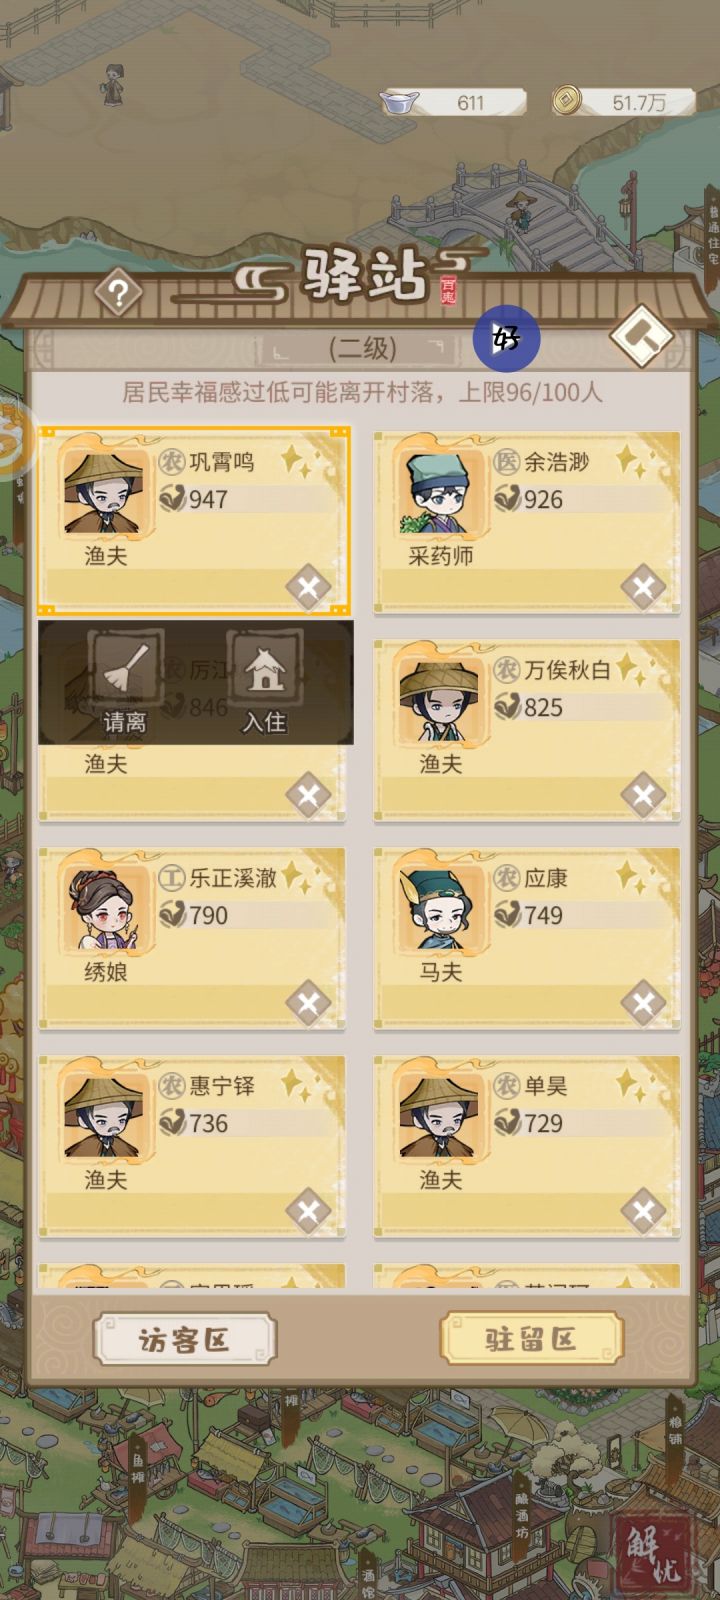Select the 应康 horseman portrait
Screen dimensions: 720x1600
pyautogui.click(x=438, y=908)
